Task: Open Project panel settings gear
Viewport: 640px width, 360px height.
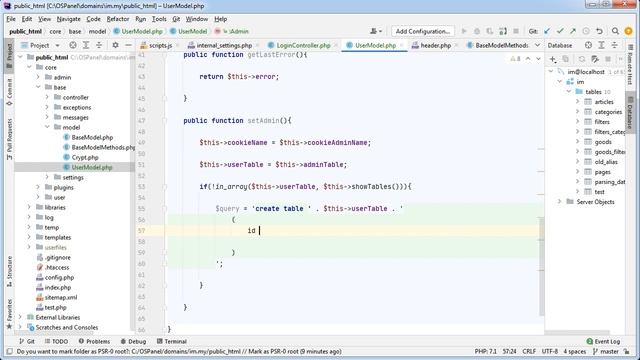Action: click(x=116, y=45)
